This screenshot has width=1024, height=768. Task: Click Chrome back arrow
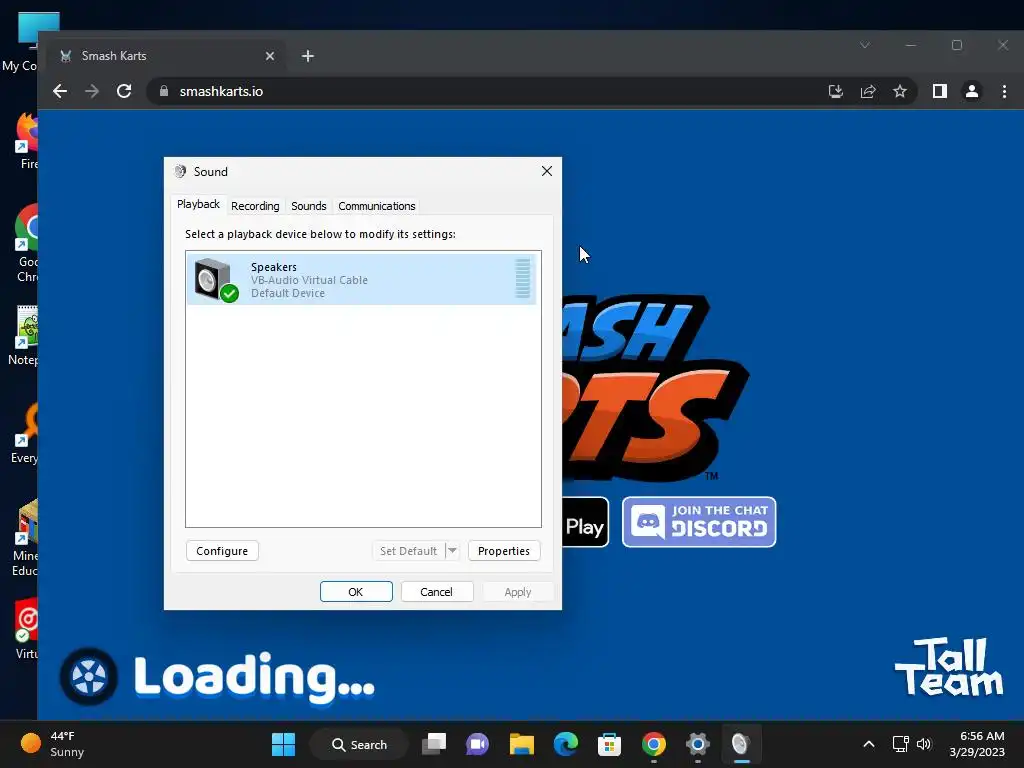click(60, 91)
